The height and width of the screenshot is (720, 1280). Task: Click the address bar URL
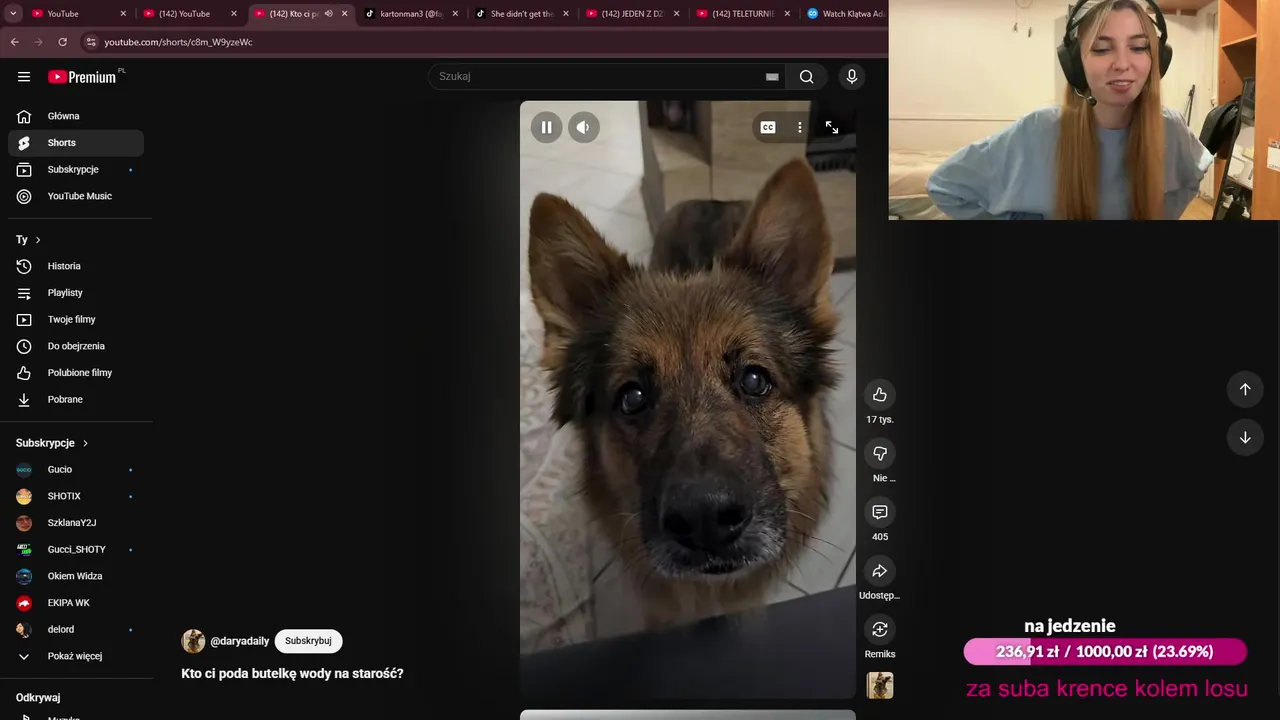point(178,42)
